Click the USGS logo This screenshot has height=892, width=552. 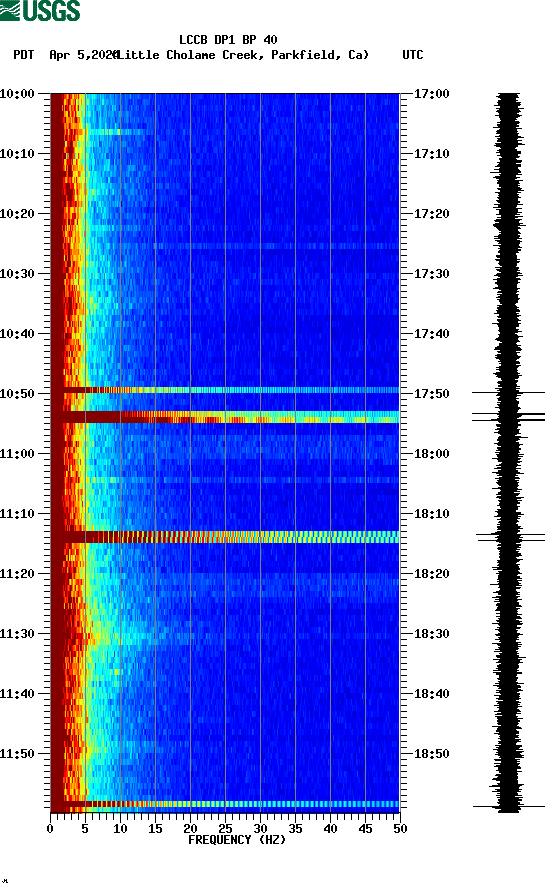click(40, 10)
